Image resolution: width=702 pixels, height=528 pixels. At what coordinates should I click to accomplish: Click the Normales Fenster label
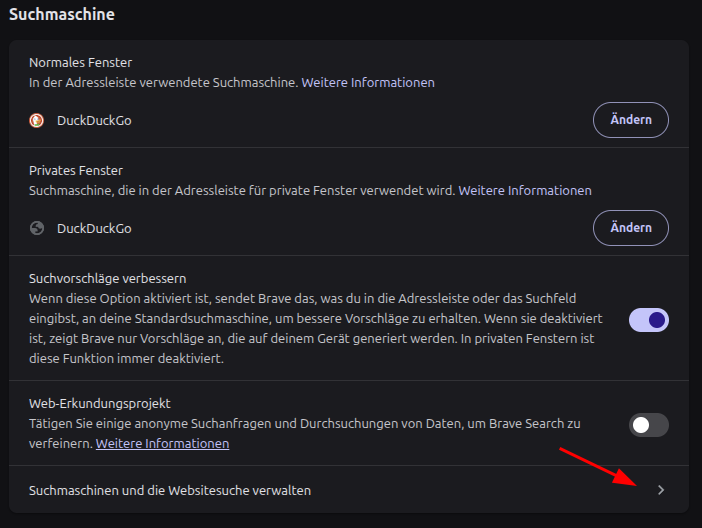coord(81,63)
